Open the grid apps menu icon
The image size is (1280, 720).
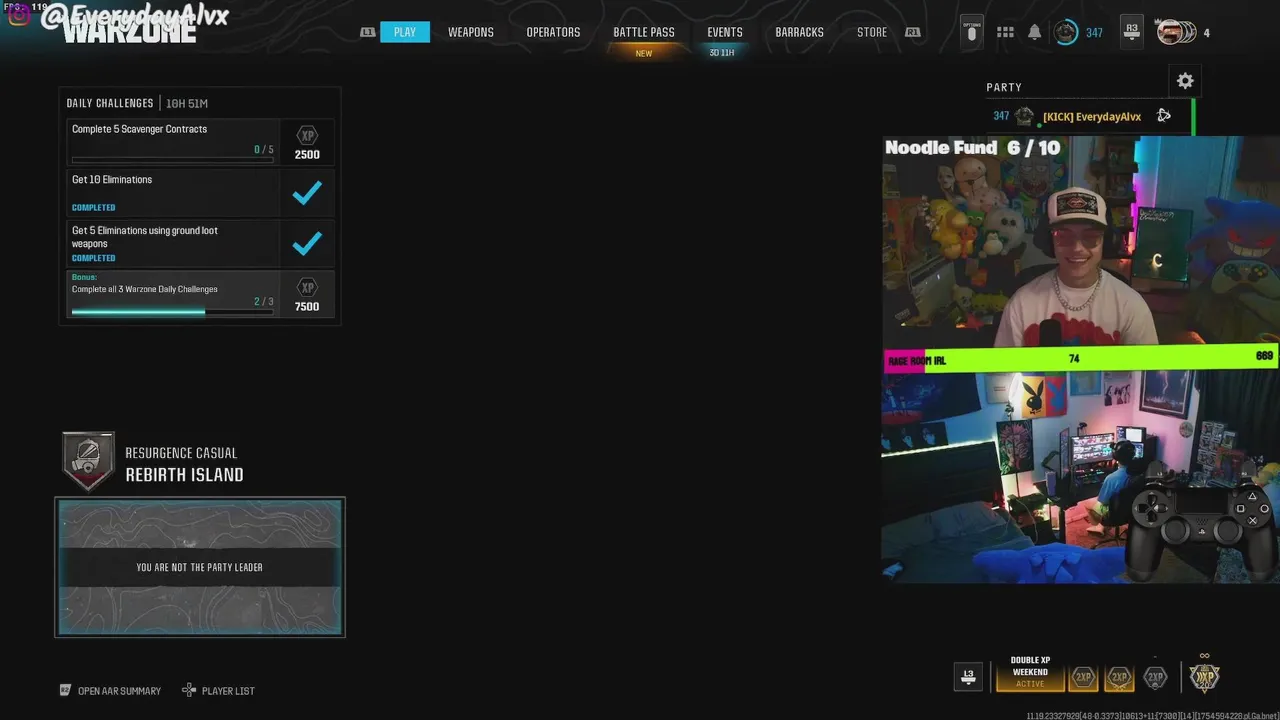(x=1005, y=33)
